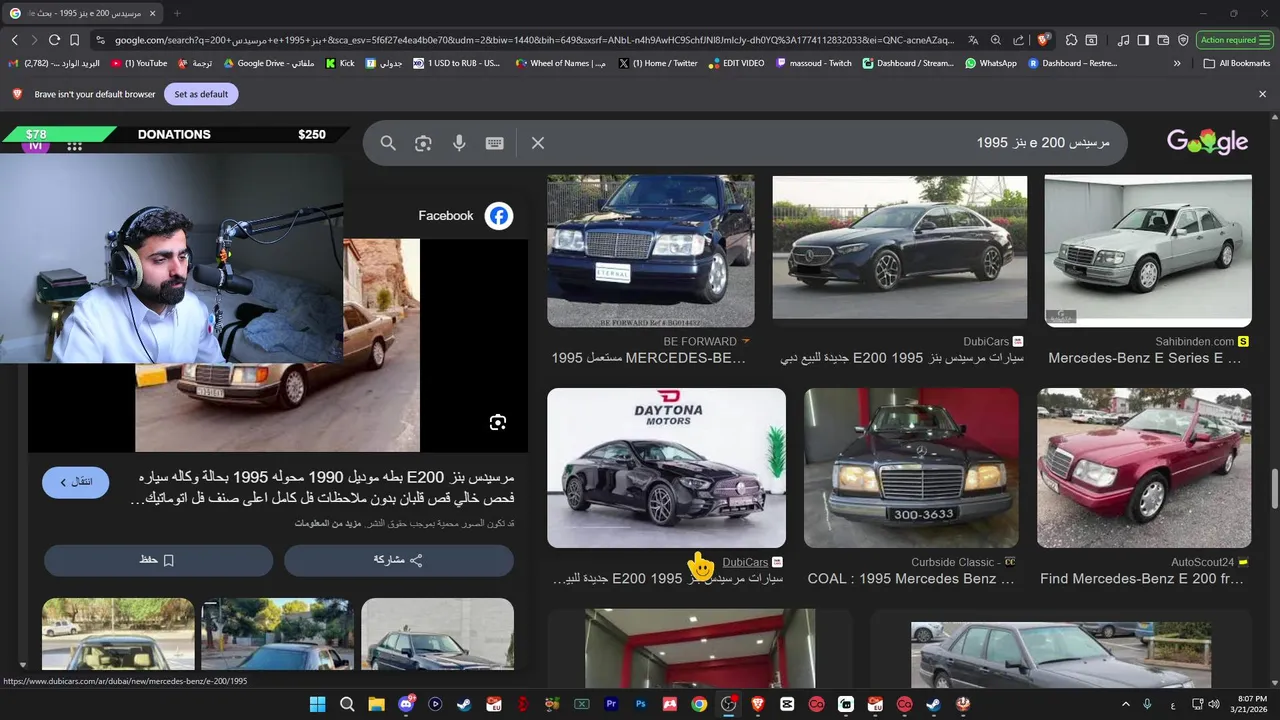
Task: Open AutoScout24 red convertible thumbnail
Action: 1144,468
